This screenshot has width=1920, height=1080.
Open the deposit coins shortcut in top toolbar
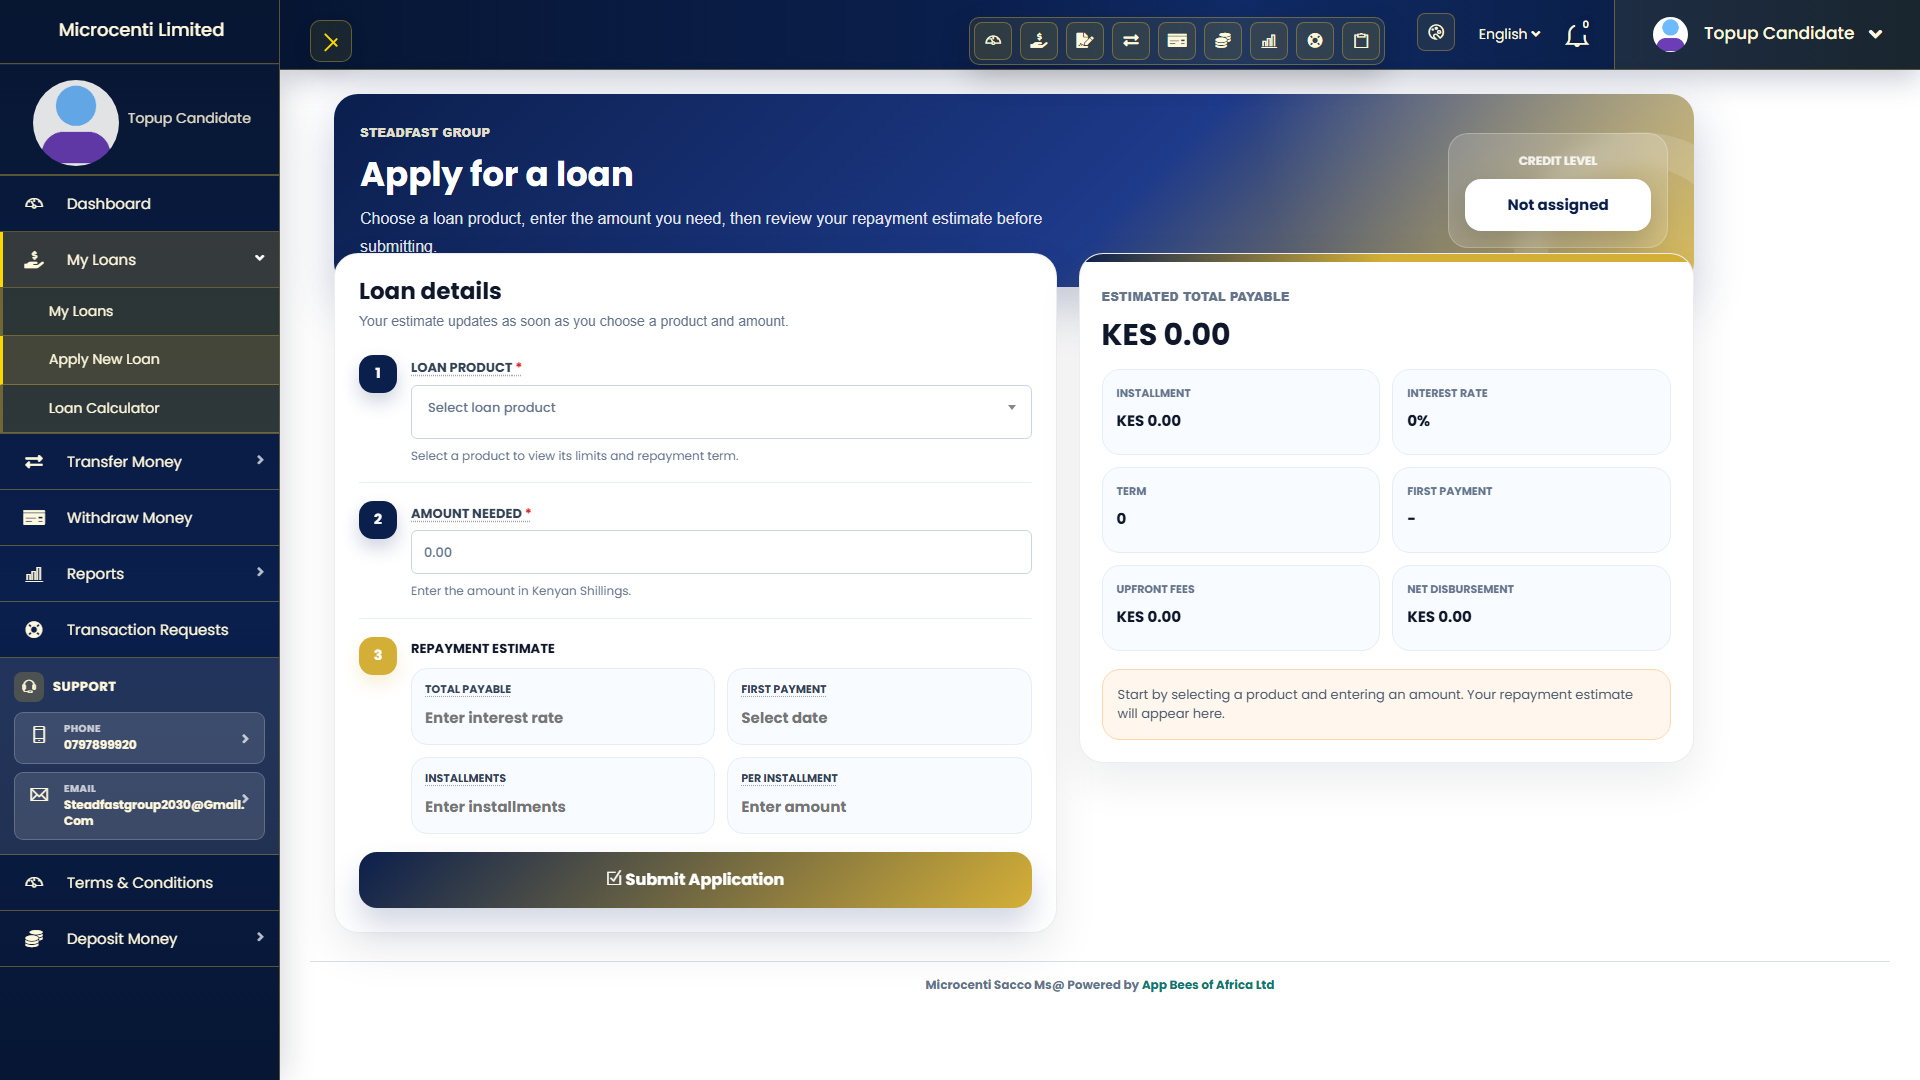click(x=1223, y=41)
